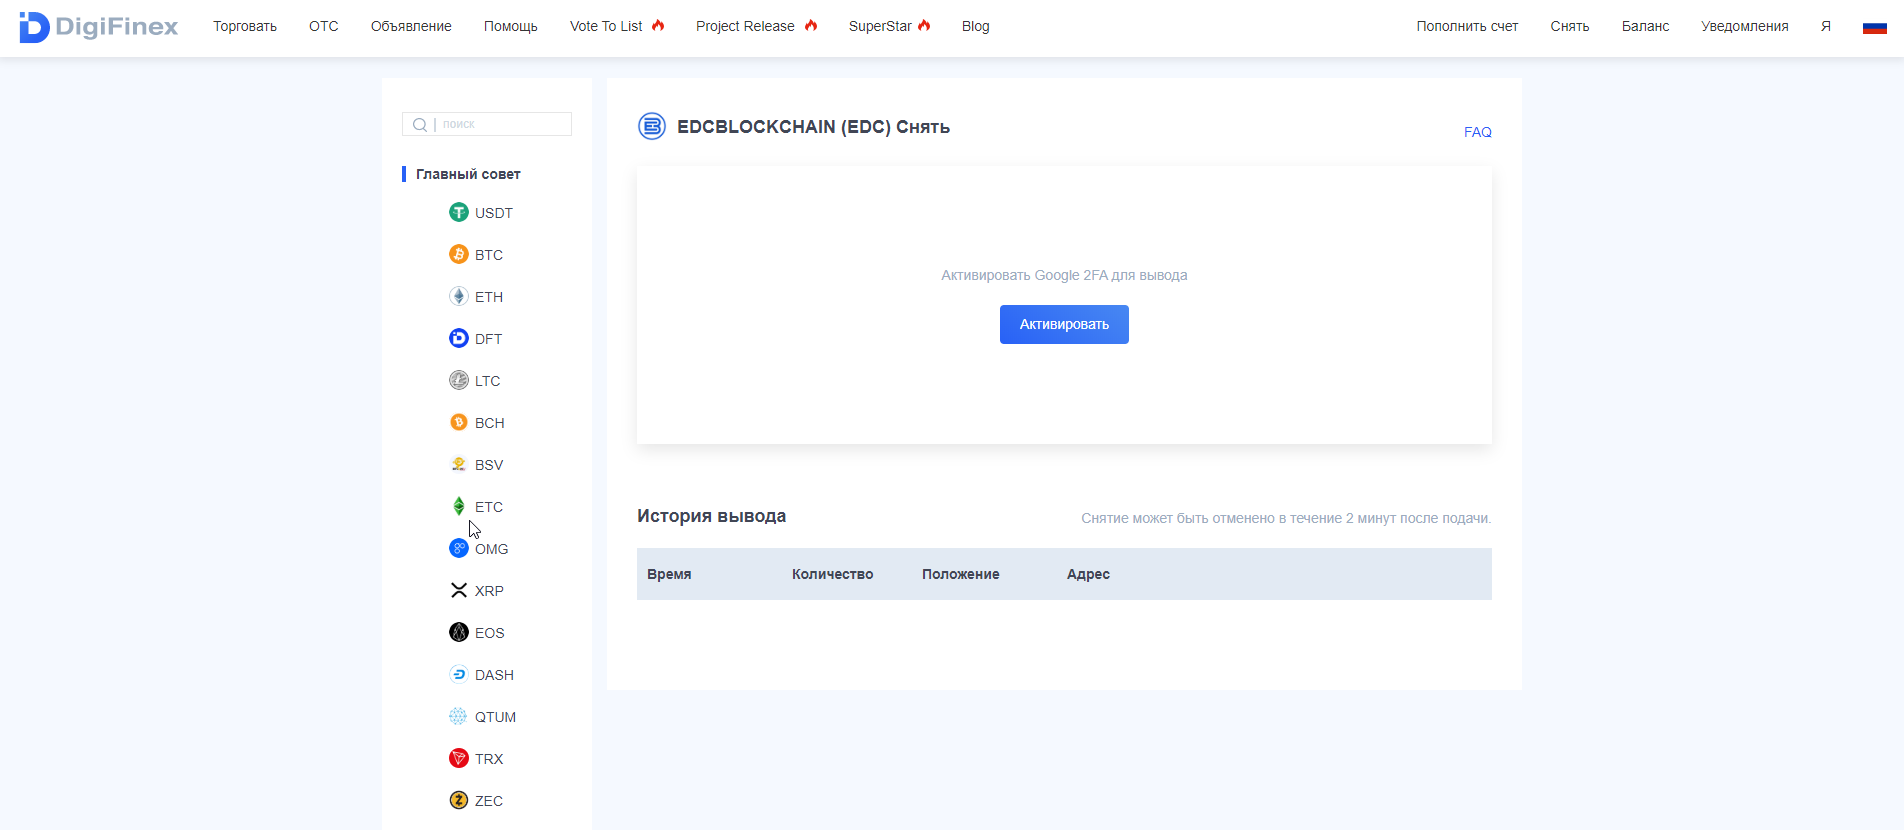Screen dimensions: 1904x830
Task: Select BTC in the coin list
Action: click(489, 255)
